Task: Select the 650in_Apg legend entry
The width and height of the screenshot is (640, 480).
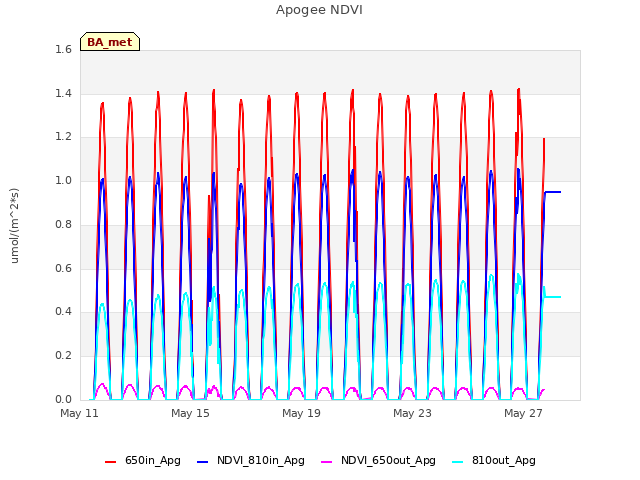Action: [x=143, y=461]
